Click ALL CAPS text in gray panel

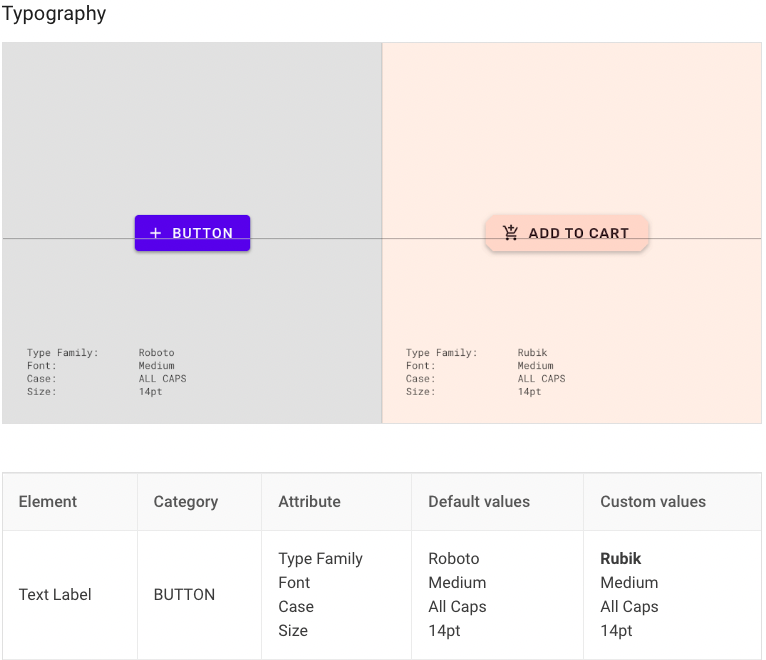[x=162, y=379]
